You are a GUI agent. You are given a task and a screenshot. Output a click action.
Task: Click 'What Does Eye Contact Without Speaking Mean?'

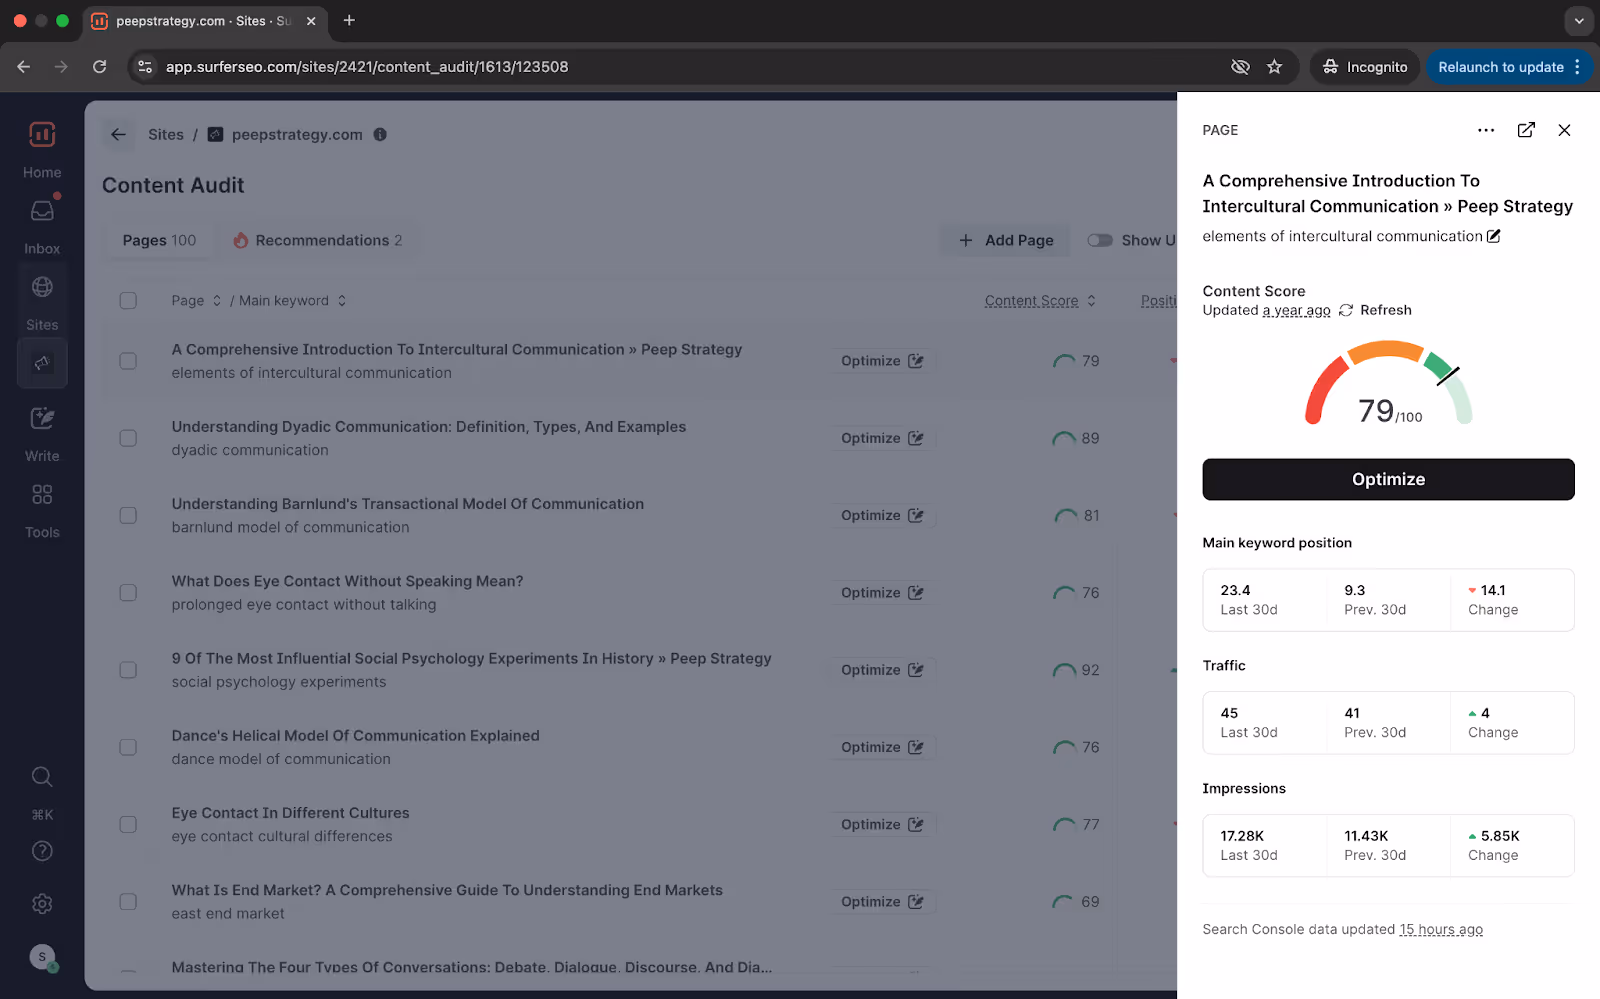click(347, 582)
